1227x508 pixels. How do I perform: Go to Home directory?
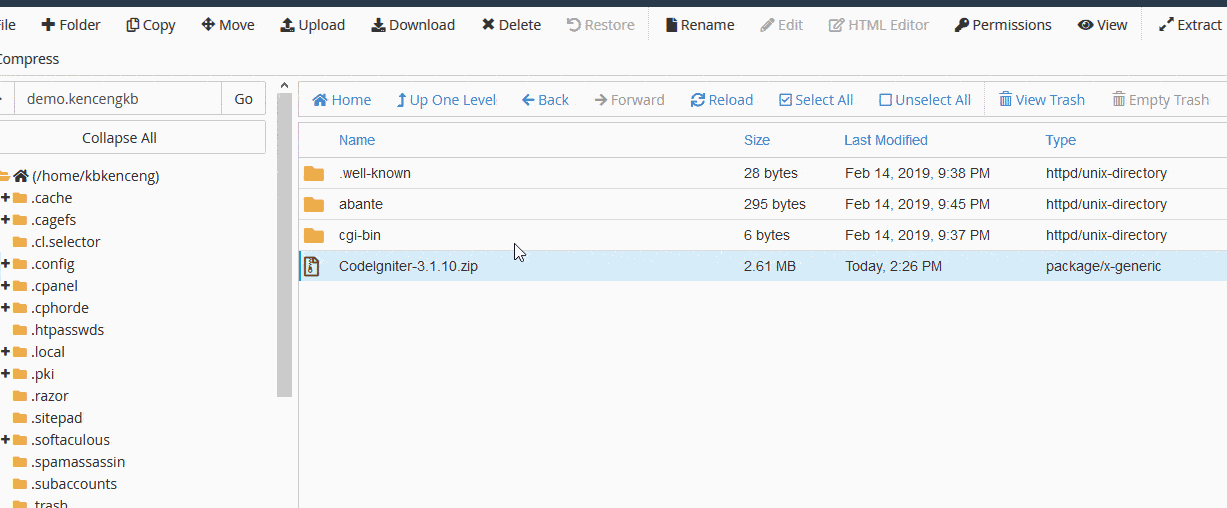coord(341,100)
